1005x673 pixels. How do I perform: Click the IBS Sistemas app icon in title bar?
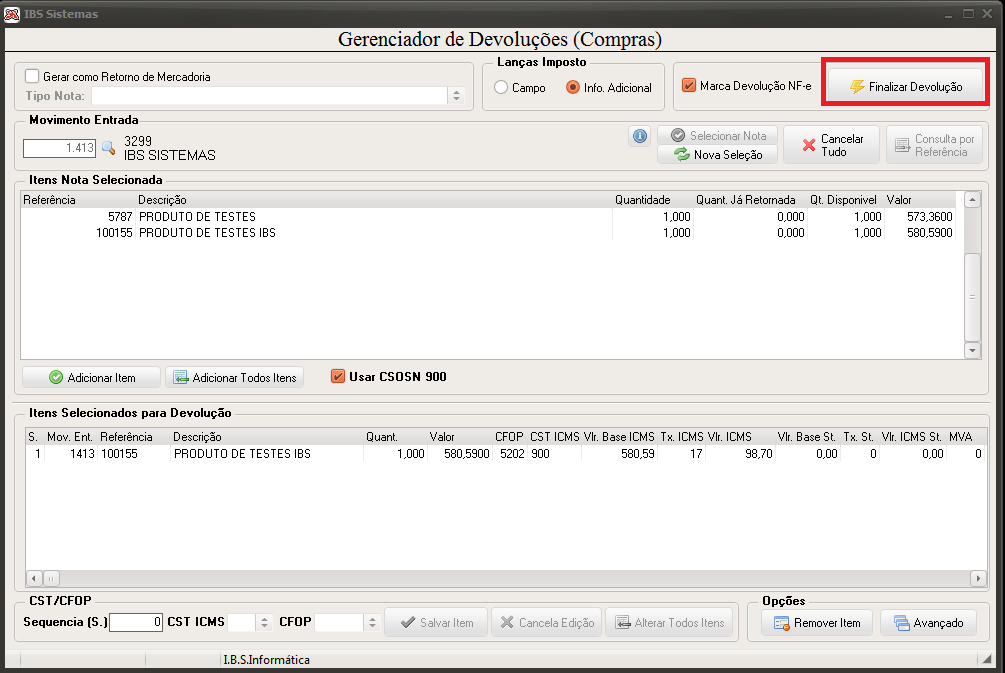pos(12,13)
